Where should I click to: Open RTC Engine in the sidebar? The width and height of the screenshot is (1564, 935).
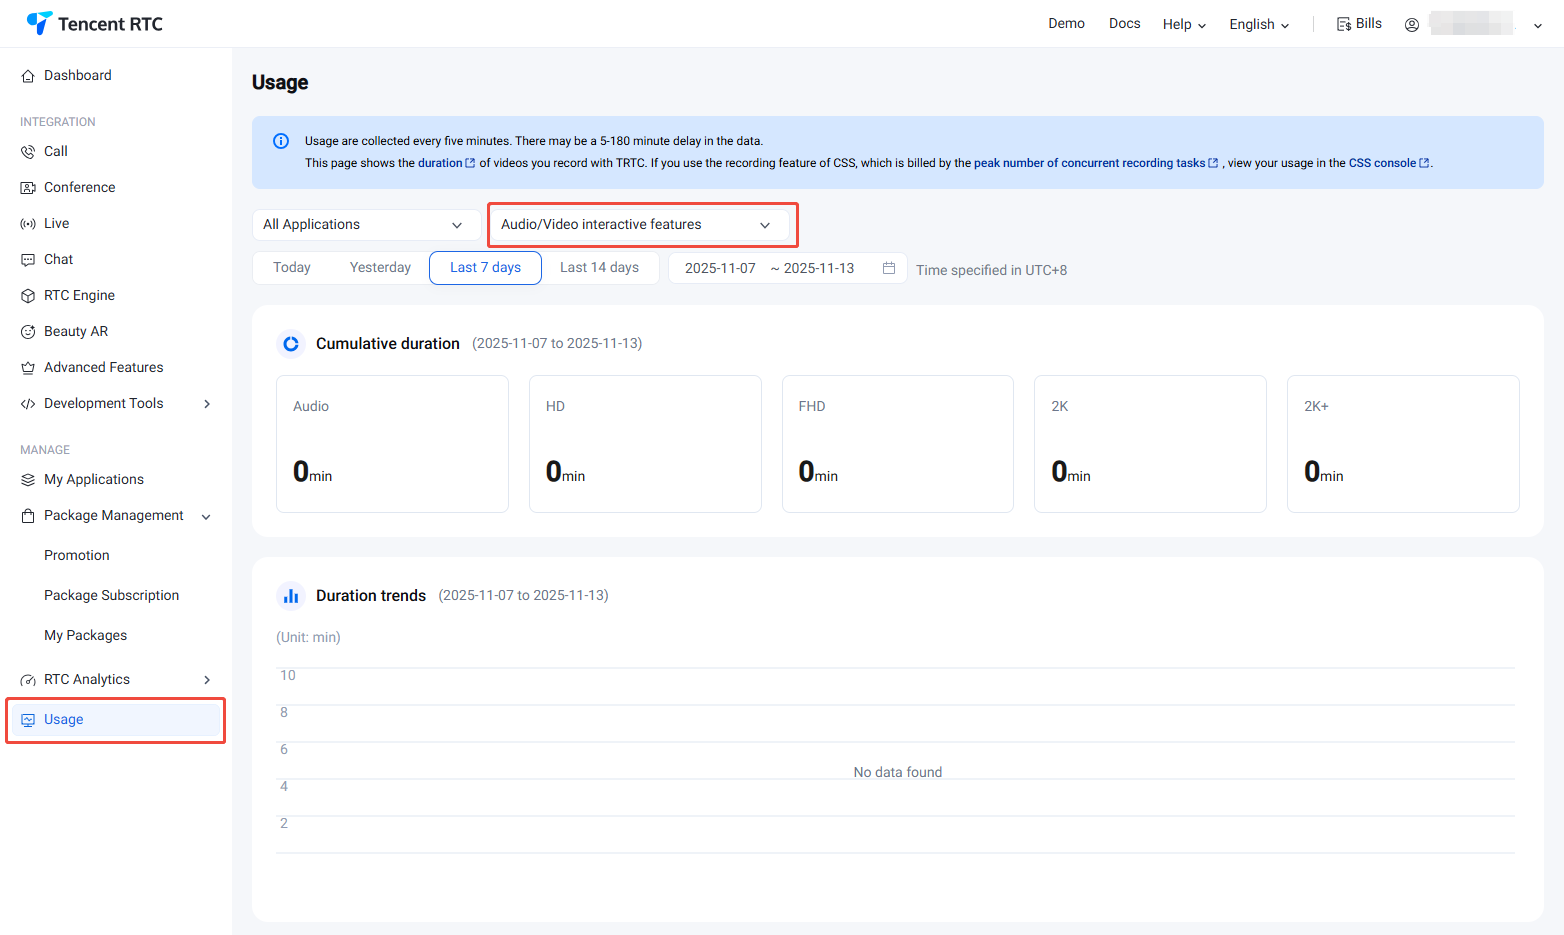79,296
